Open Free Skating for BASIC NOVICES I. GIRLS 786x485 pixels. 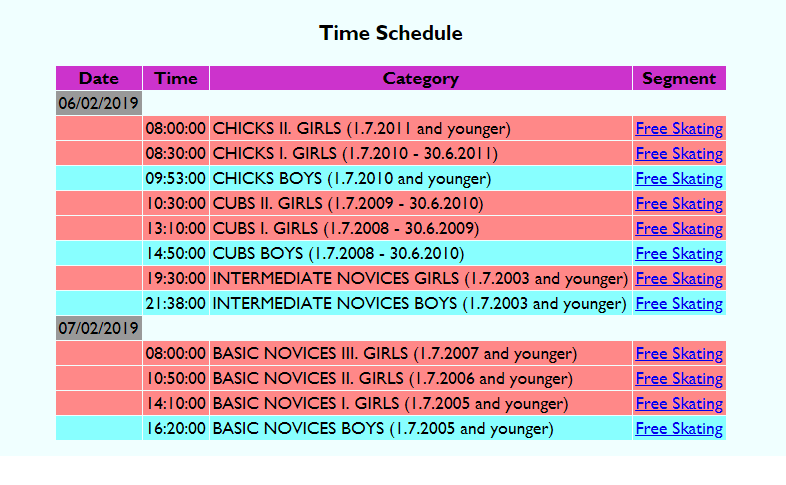coord(679,404)
